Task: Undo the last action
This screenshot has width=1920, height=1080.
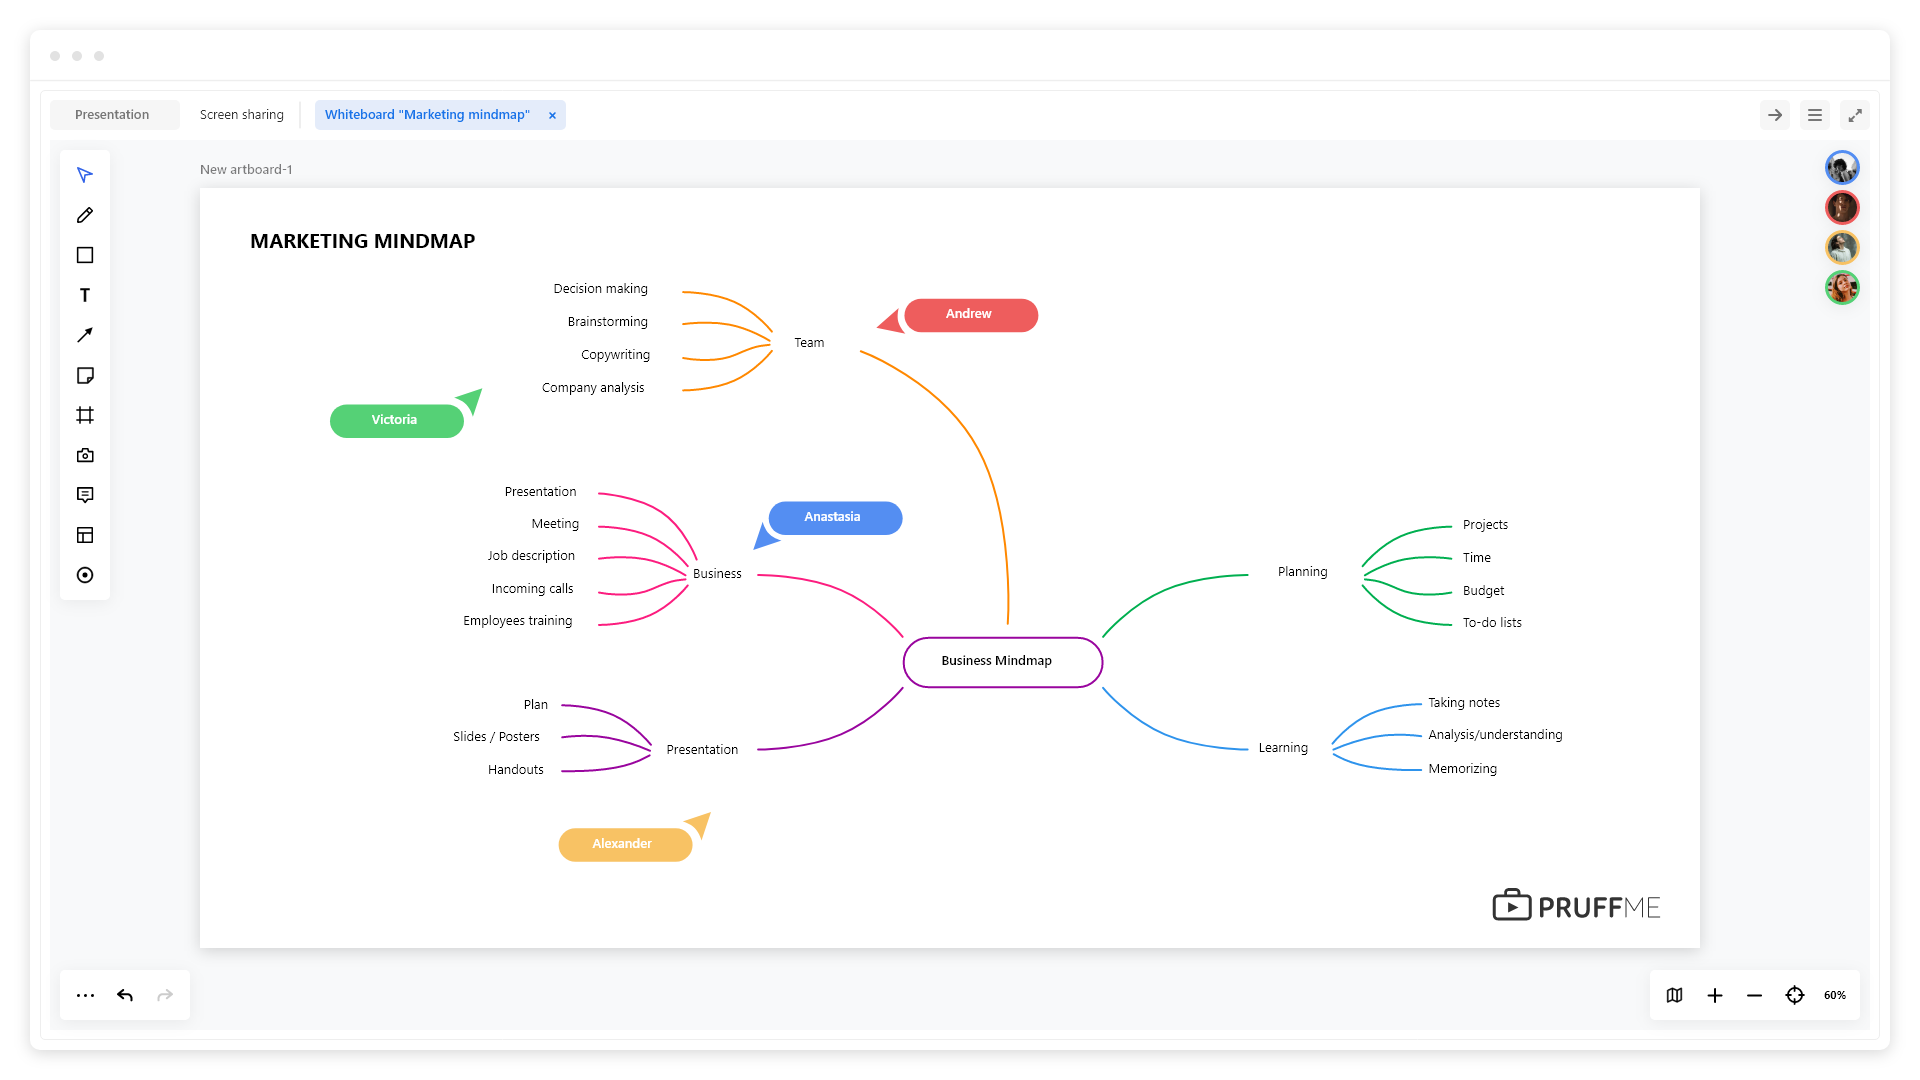Action: pyautogui.click(x=125, y=995)
